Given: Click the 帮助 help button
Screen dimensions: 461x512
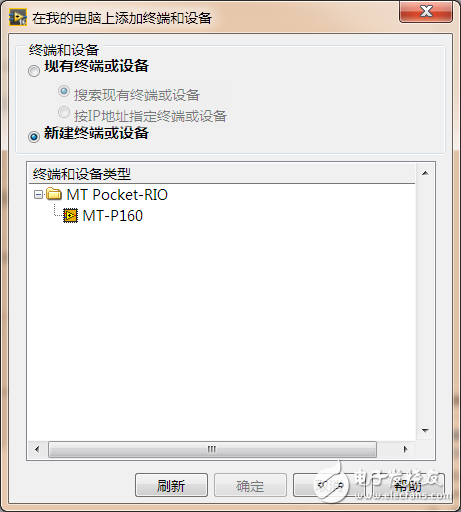Looking at the screenshot, I should [408, 485].
